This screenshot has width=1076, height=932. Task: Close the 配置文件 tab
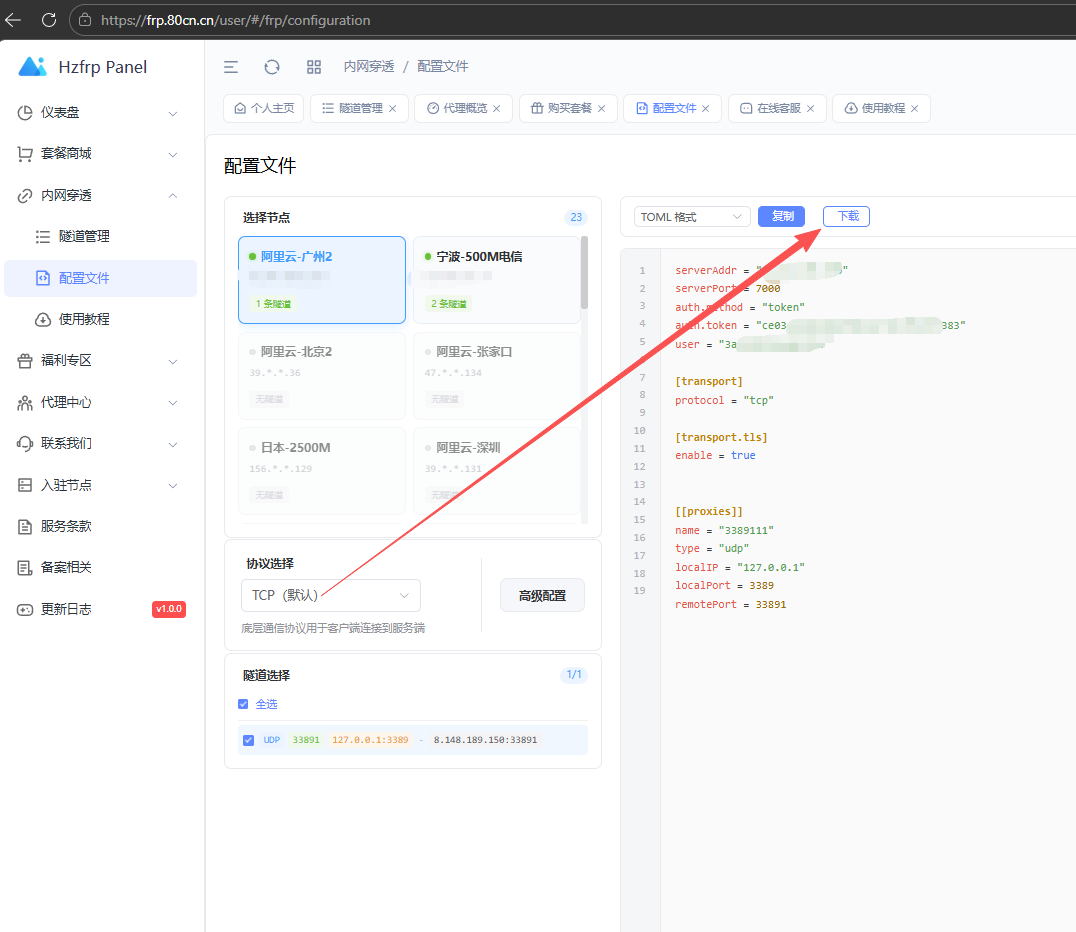pos(705,108)
